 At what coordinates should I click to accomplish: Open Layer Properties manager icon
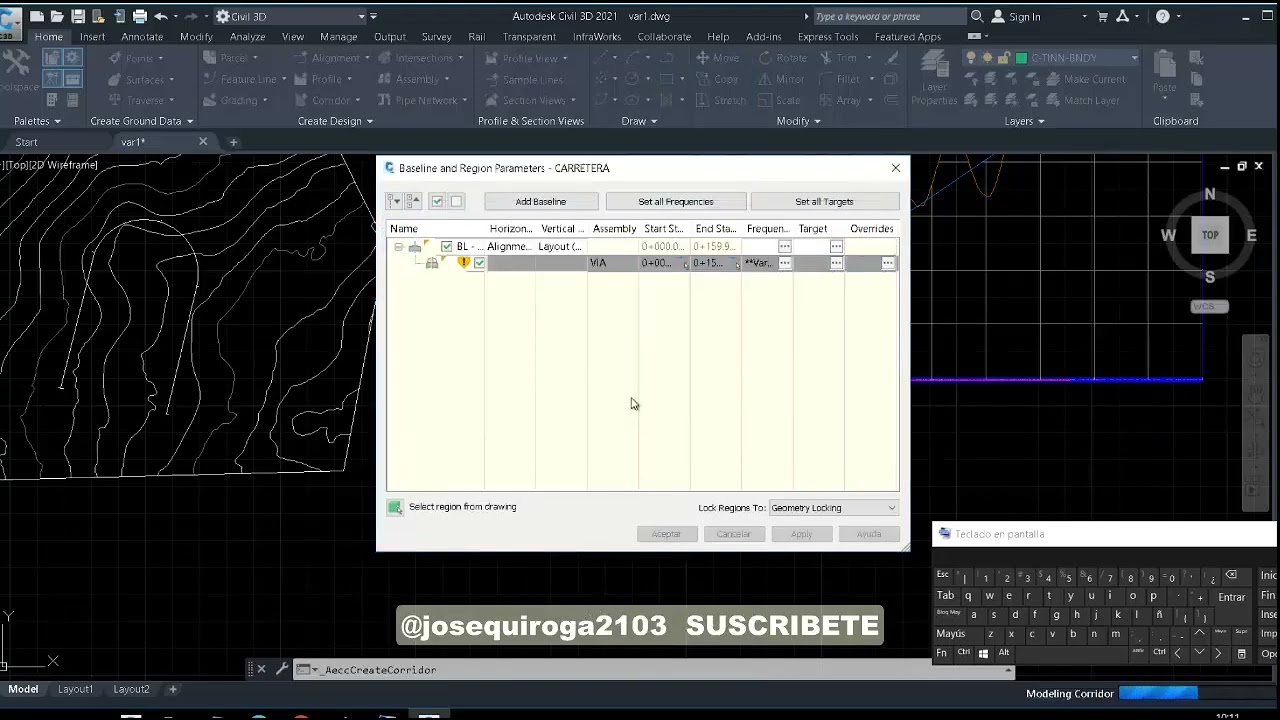pos(934,78)
